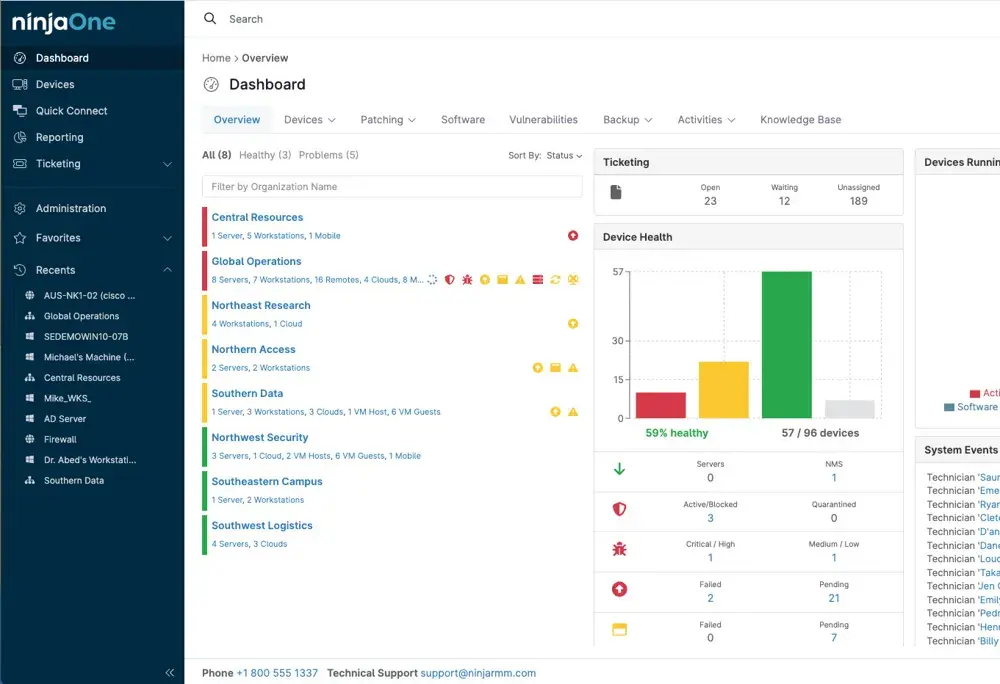Click the search magnifier icon
The image size is (1000, 684).
click(210, 18)
